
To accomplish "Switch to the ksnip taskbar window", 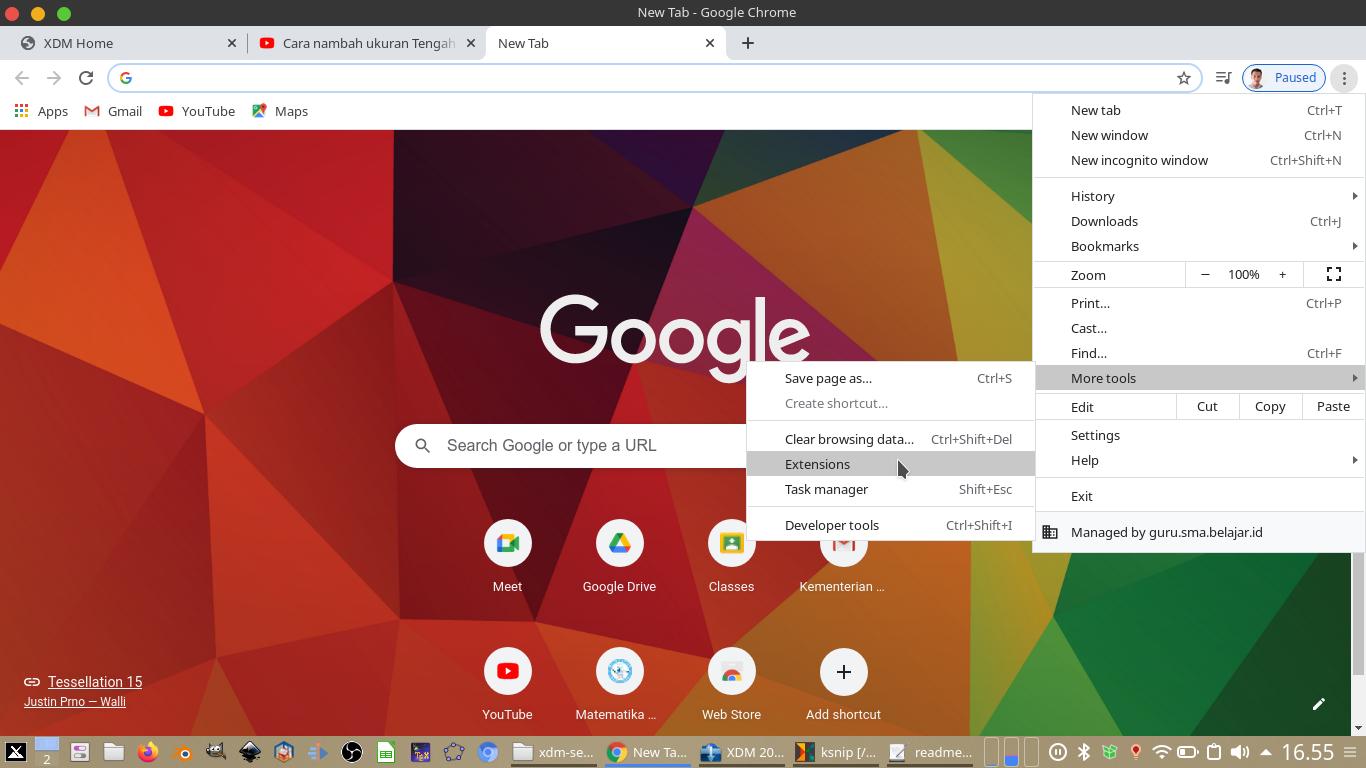I will [836, 752].
